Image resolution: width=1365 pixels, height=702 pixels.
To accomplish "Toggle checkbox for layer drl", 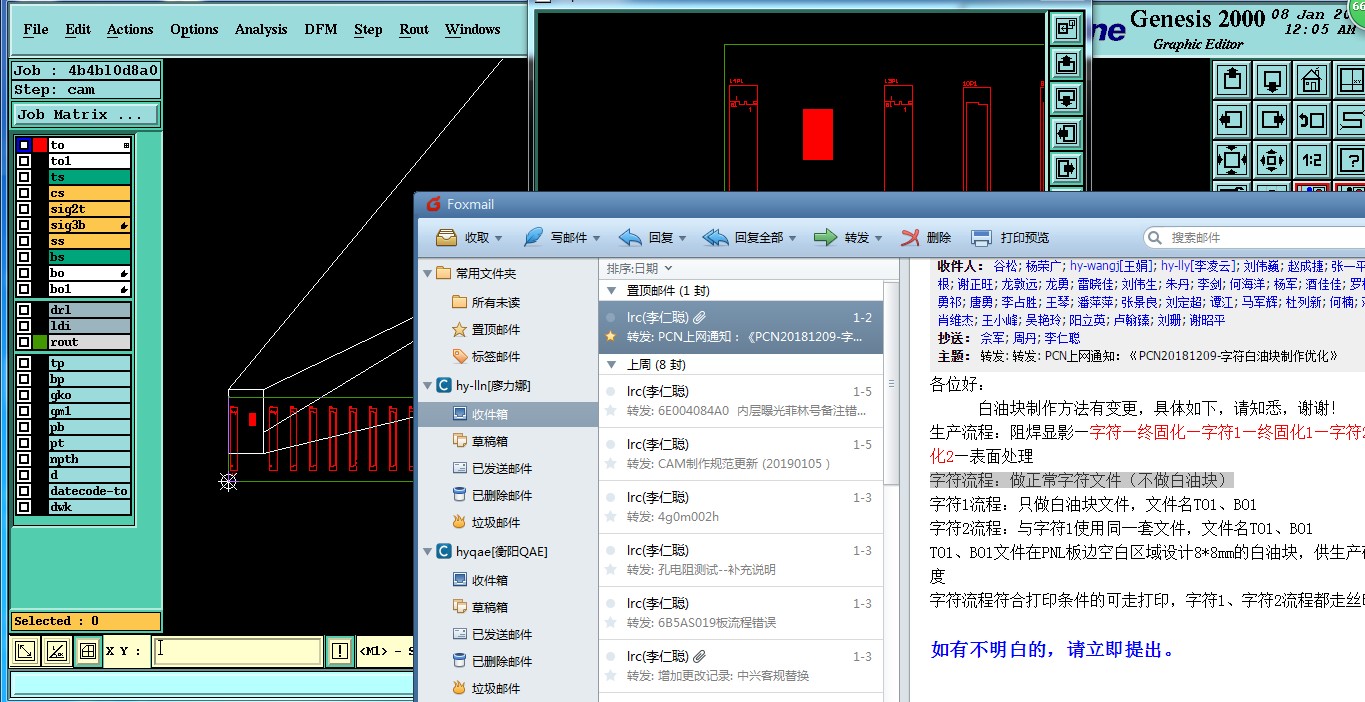I will click(x=24, y=310).
